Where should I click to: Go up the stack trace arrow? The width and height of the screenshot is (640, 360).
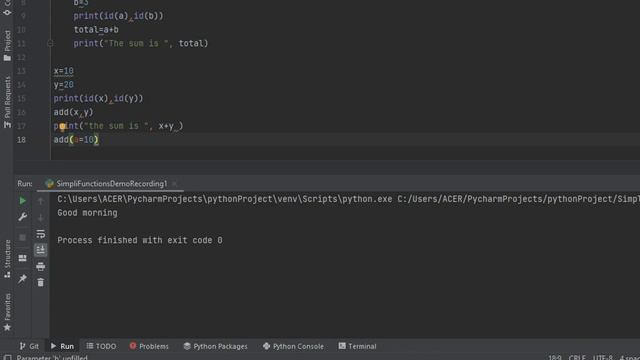coord(40,200)
